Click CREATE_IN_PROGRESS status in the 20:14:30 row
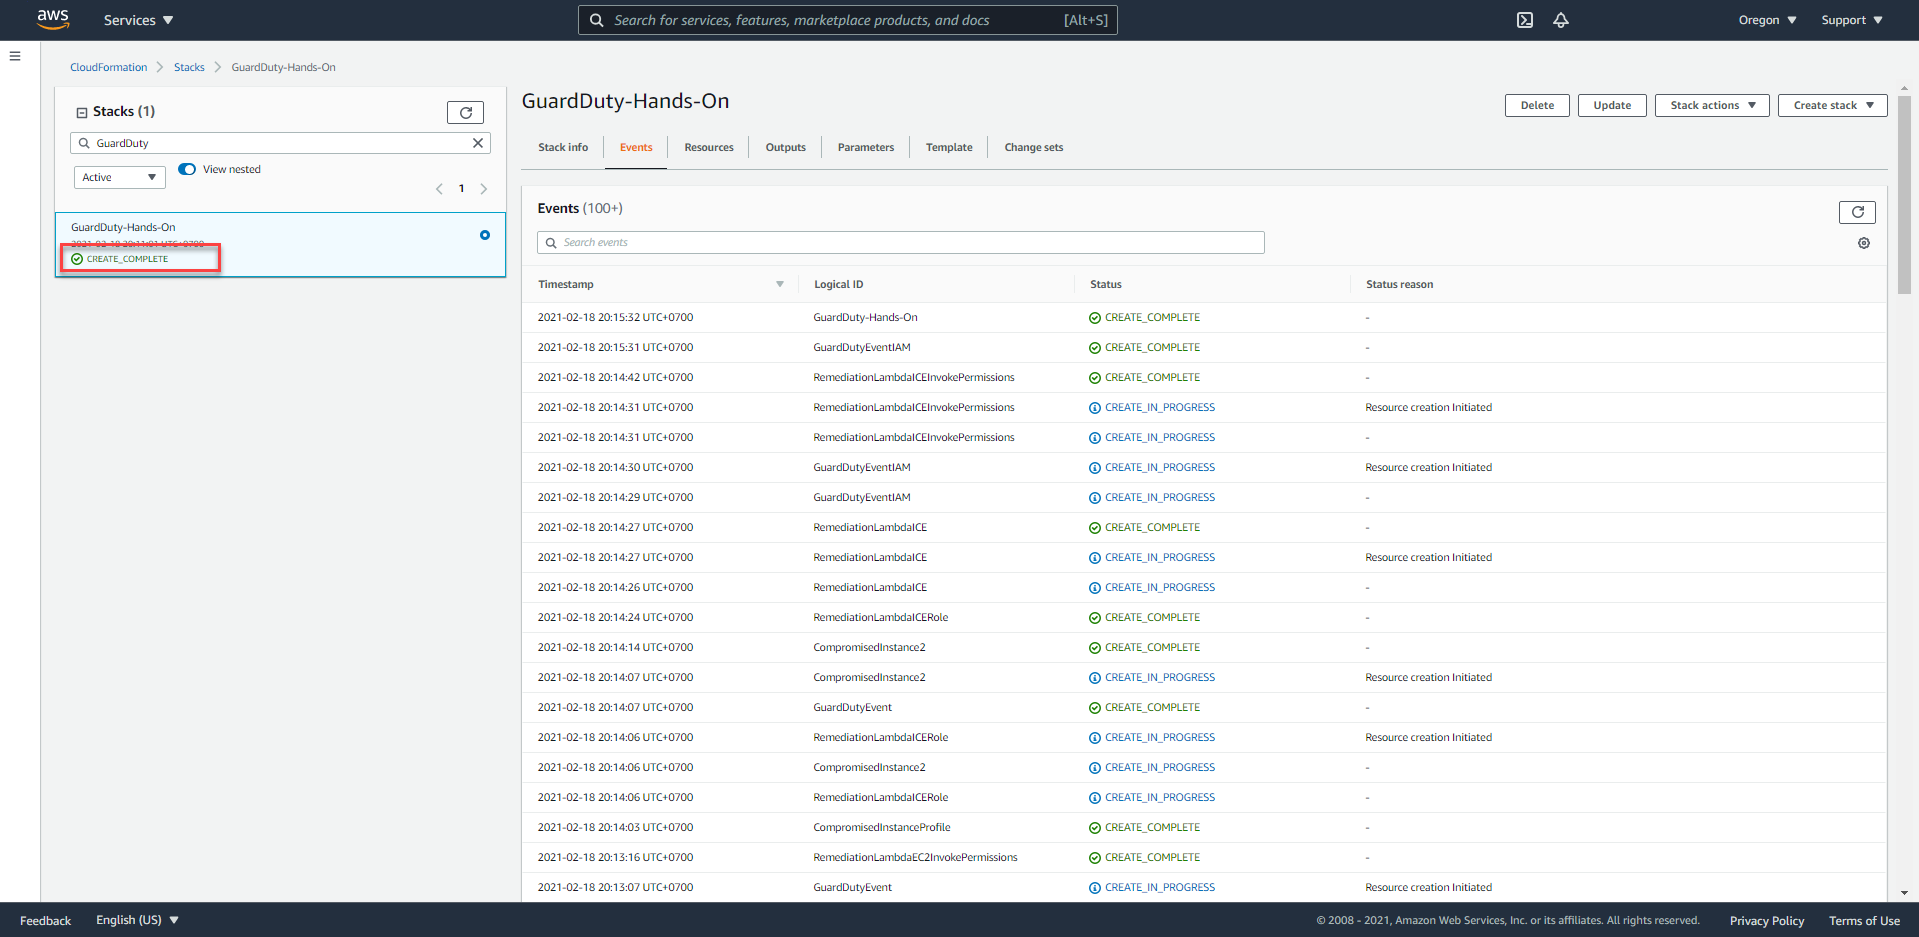Image resolution: width=1919 pixels, height=937 pixels. click(x=1152, y=467)
